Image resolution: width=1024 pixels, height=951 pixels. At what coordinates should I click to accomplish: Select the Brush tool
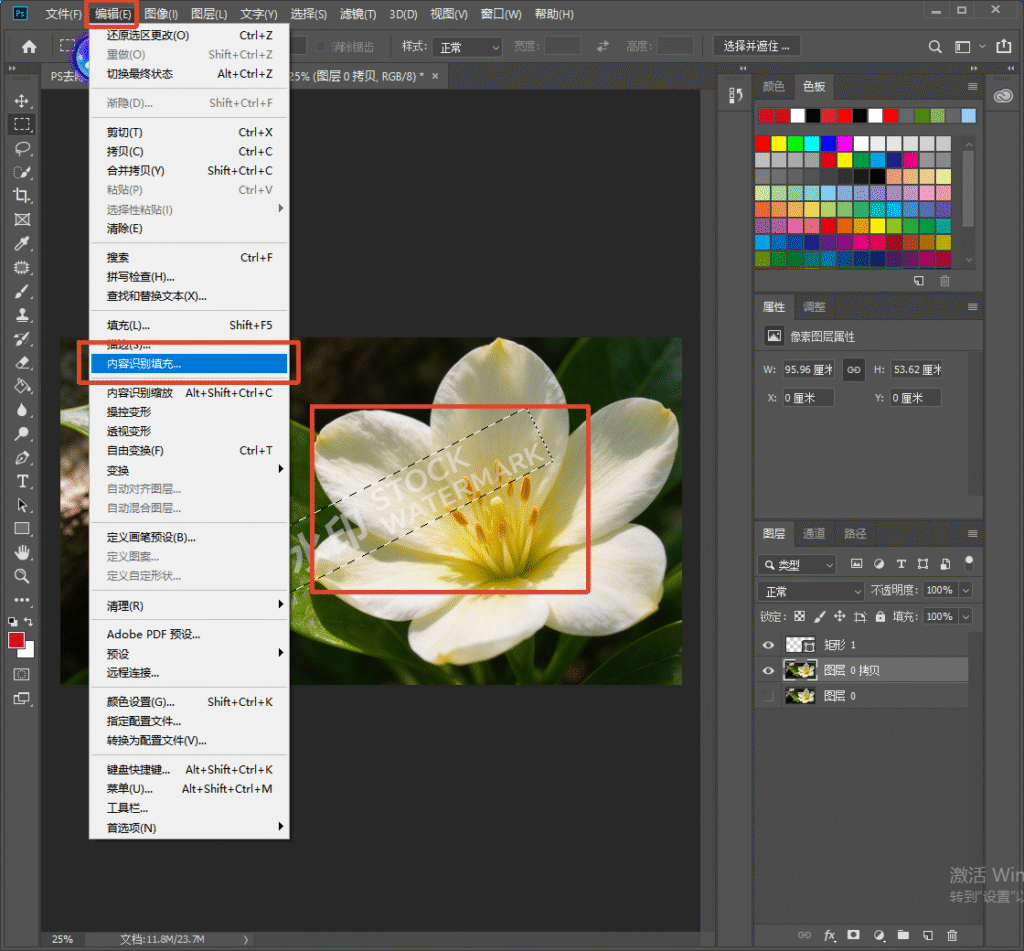pyautogui.click(x=22, y=291)
